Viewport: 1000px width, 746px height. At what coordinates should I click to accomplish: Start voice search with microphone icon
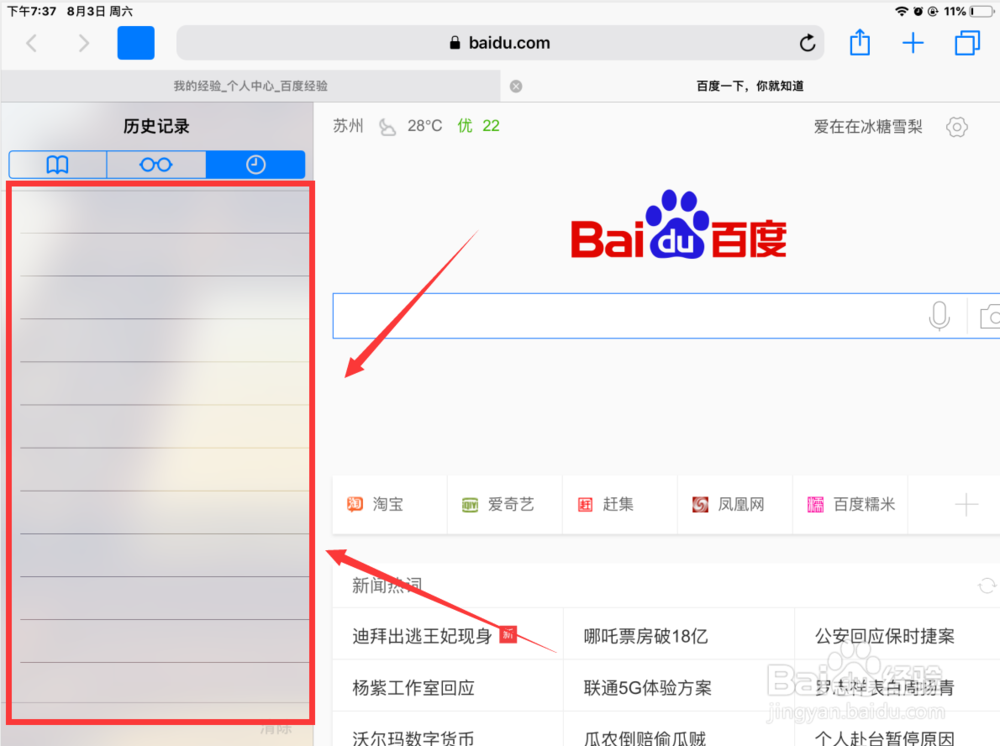(x=939, y=316)
